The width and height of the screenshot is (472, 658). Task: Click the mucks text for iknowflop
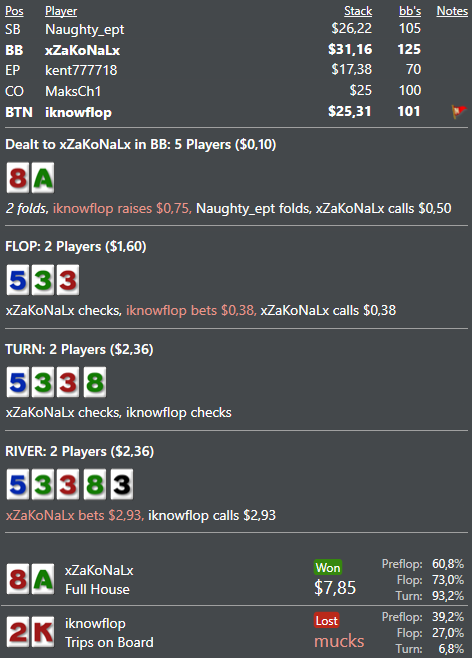(x=339, y=641)
